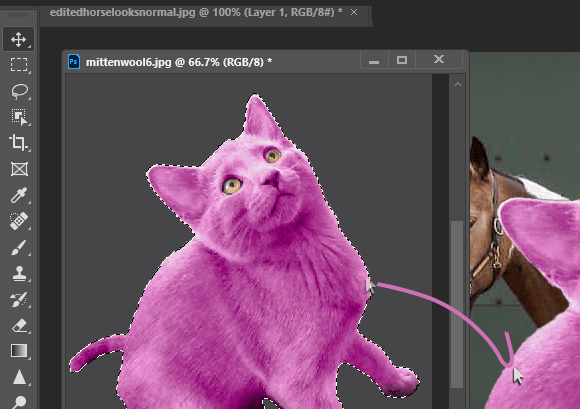The height and width of the screenshot is (409, 580).
Task: Select the Dodge tool at toolbar bottom
Action: click(18, 401)
